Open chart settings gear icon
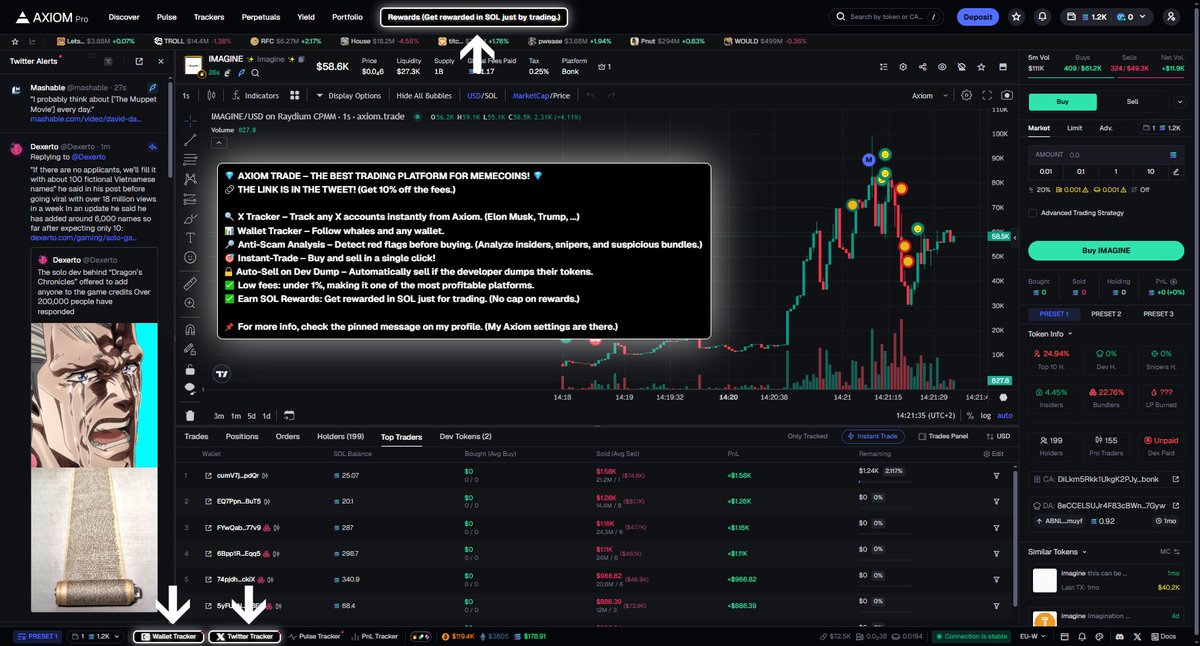 [x=966, y=96]
